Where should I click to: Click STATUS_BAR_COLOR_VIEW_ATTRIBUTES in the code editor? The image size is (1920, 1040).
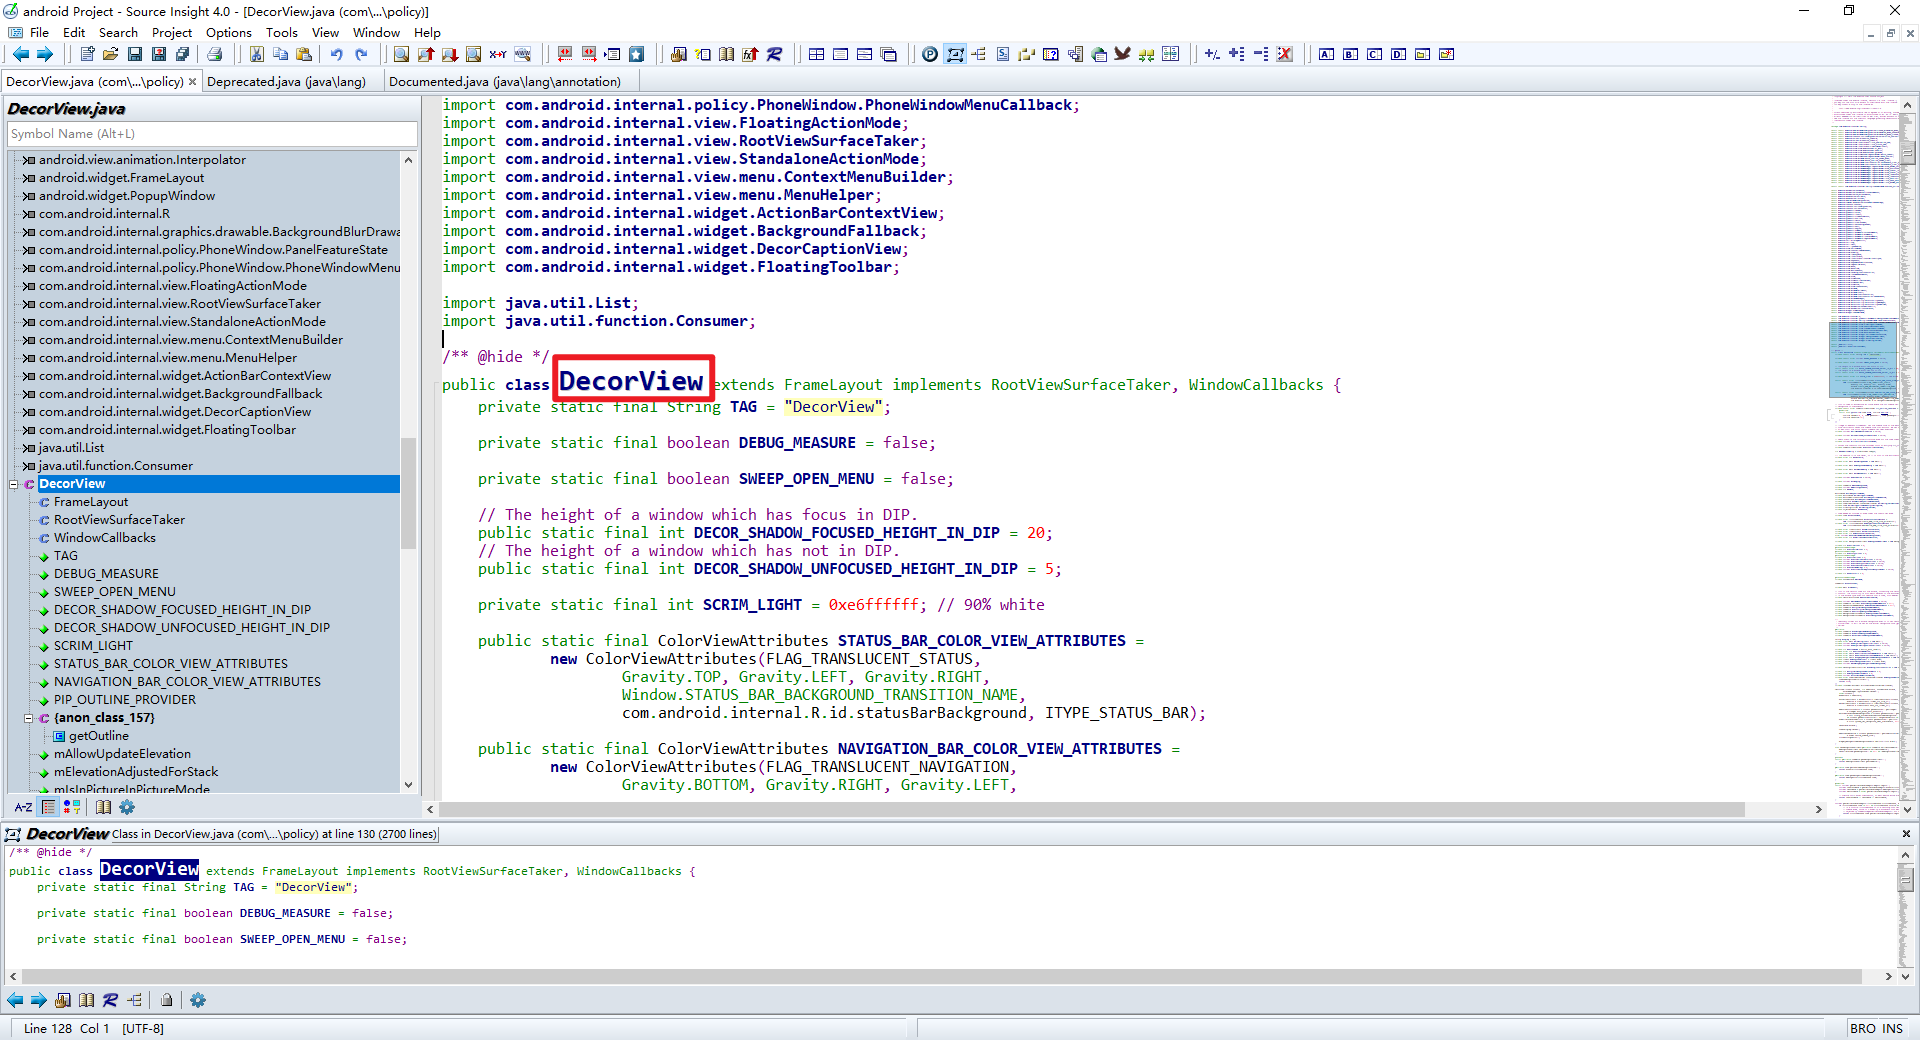click(981, 641)
